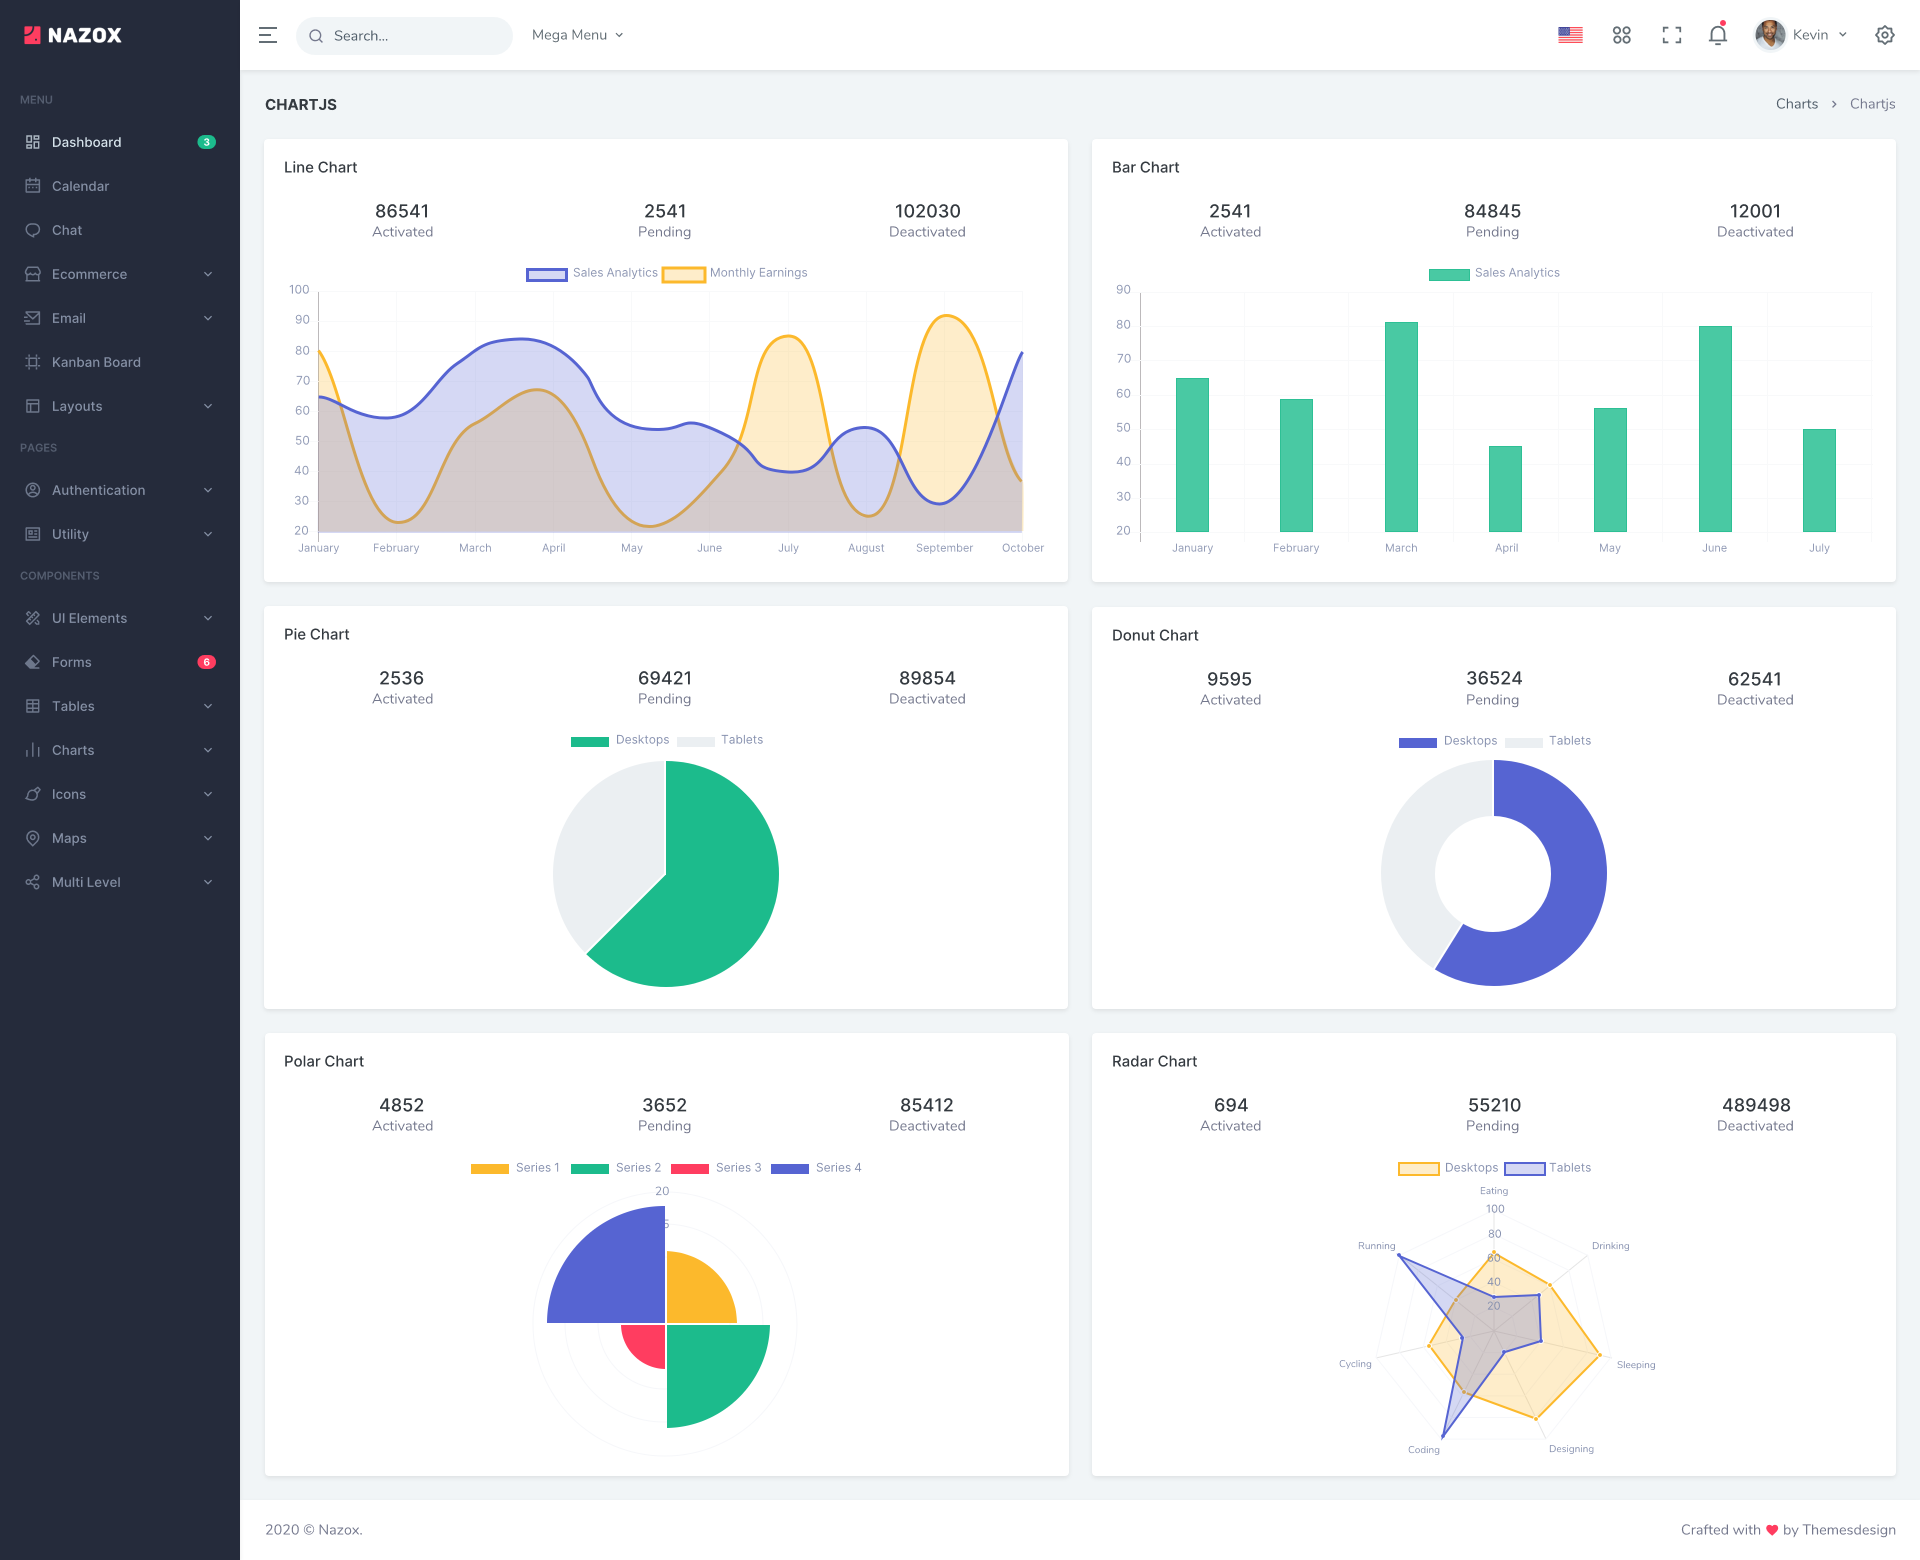Click the Authentication user icon
Screen dimensions: 1920x1560
(x=33, y=490)
